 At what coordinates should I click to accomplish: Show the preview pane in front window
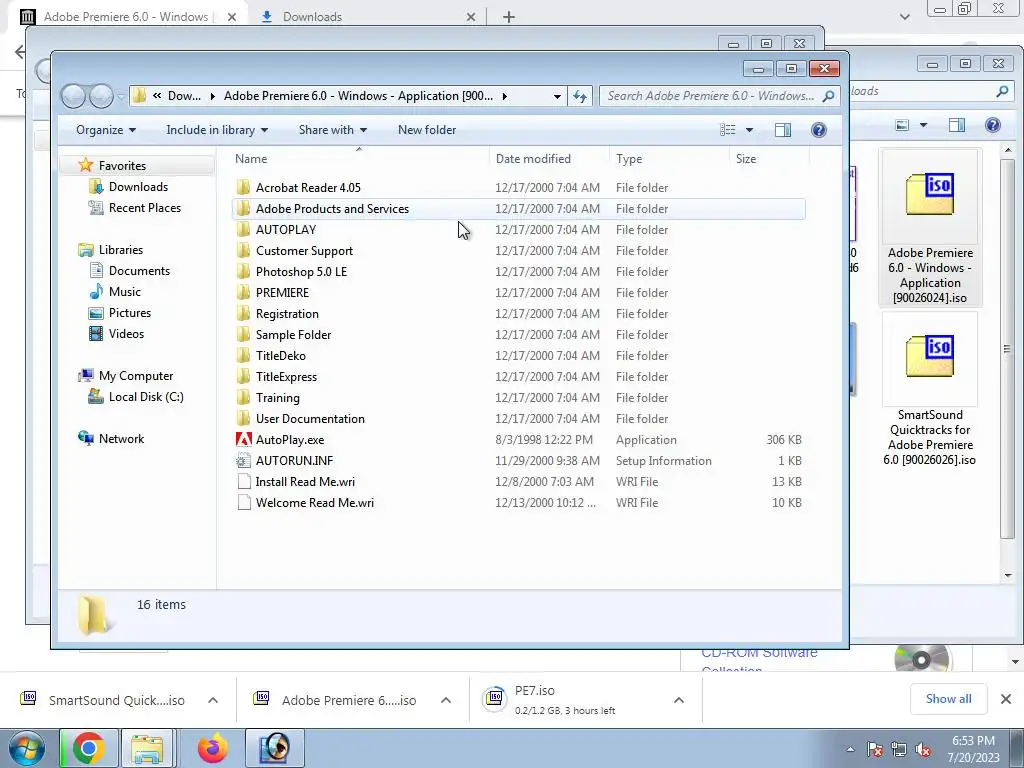coord(783,130)
